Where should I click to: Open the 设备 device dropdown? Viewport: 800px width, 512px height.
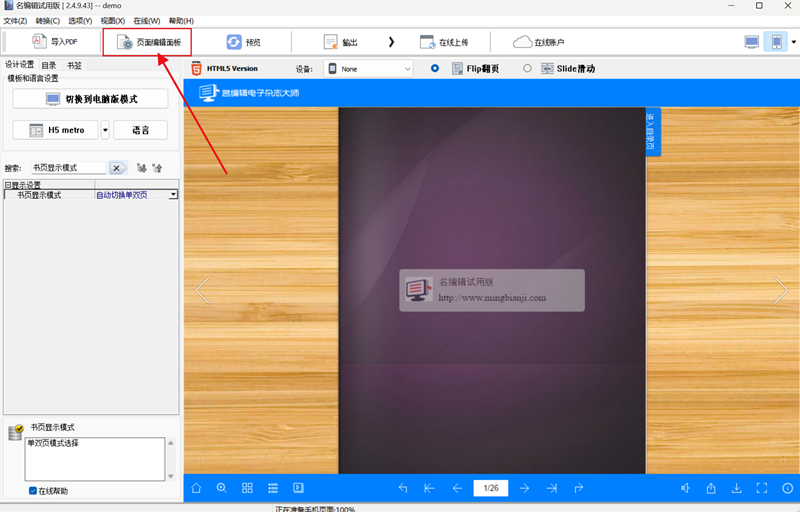tap(369, 69)
